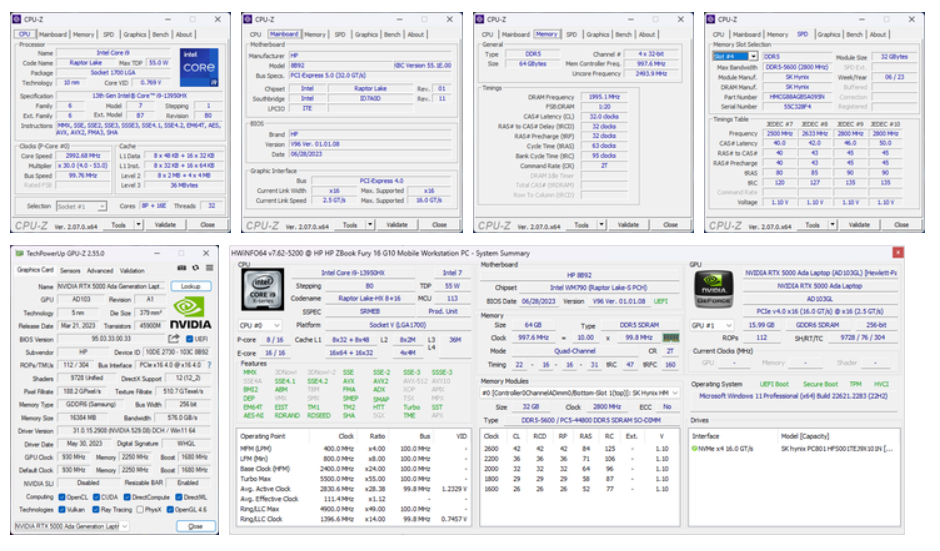This screenshot has height=551, width=940.
Task: Click the Intel Core i9 logo in HWiNFO
Action: (x=261, y=288)
